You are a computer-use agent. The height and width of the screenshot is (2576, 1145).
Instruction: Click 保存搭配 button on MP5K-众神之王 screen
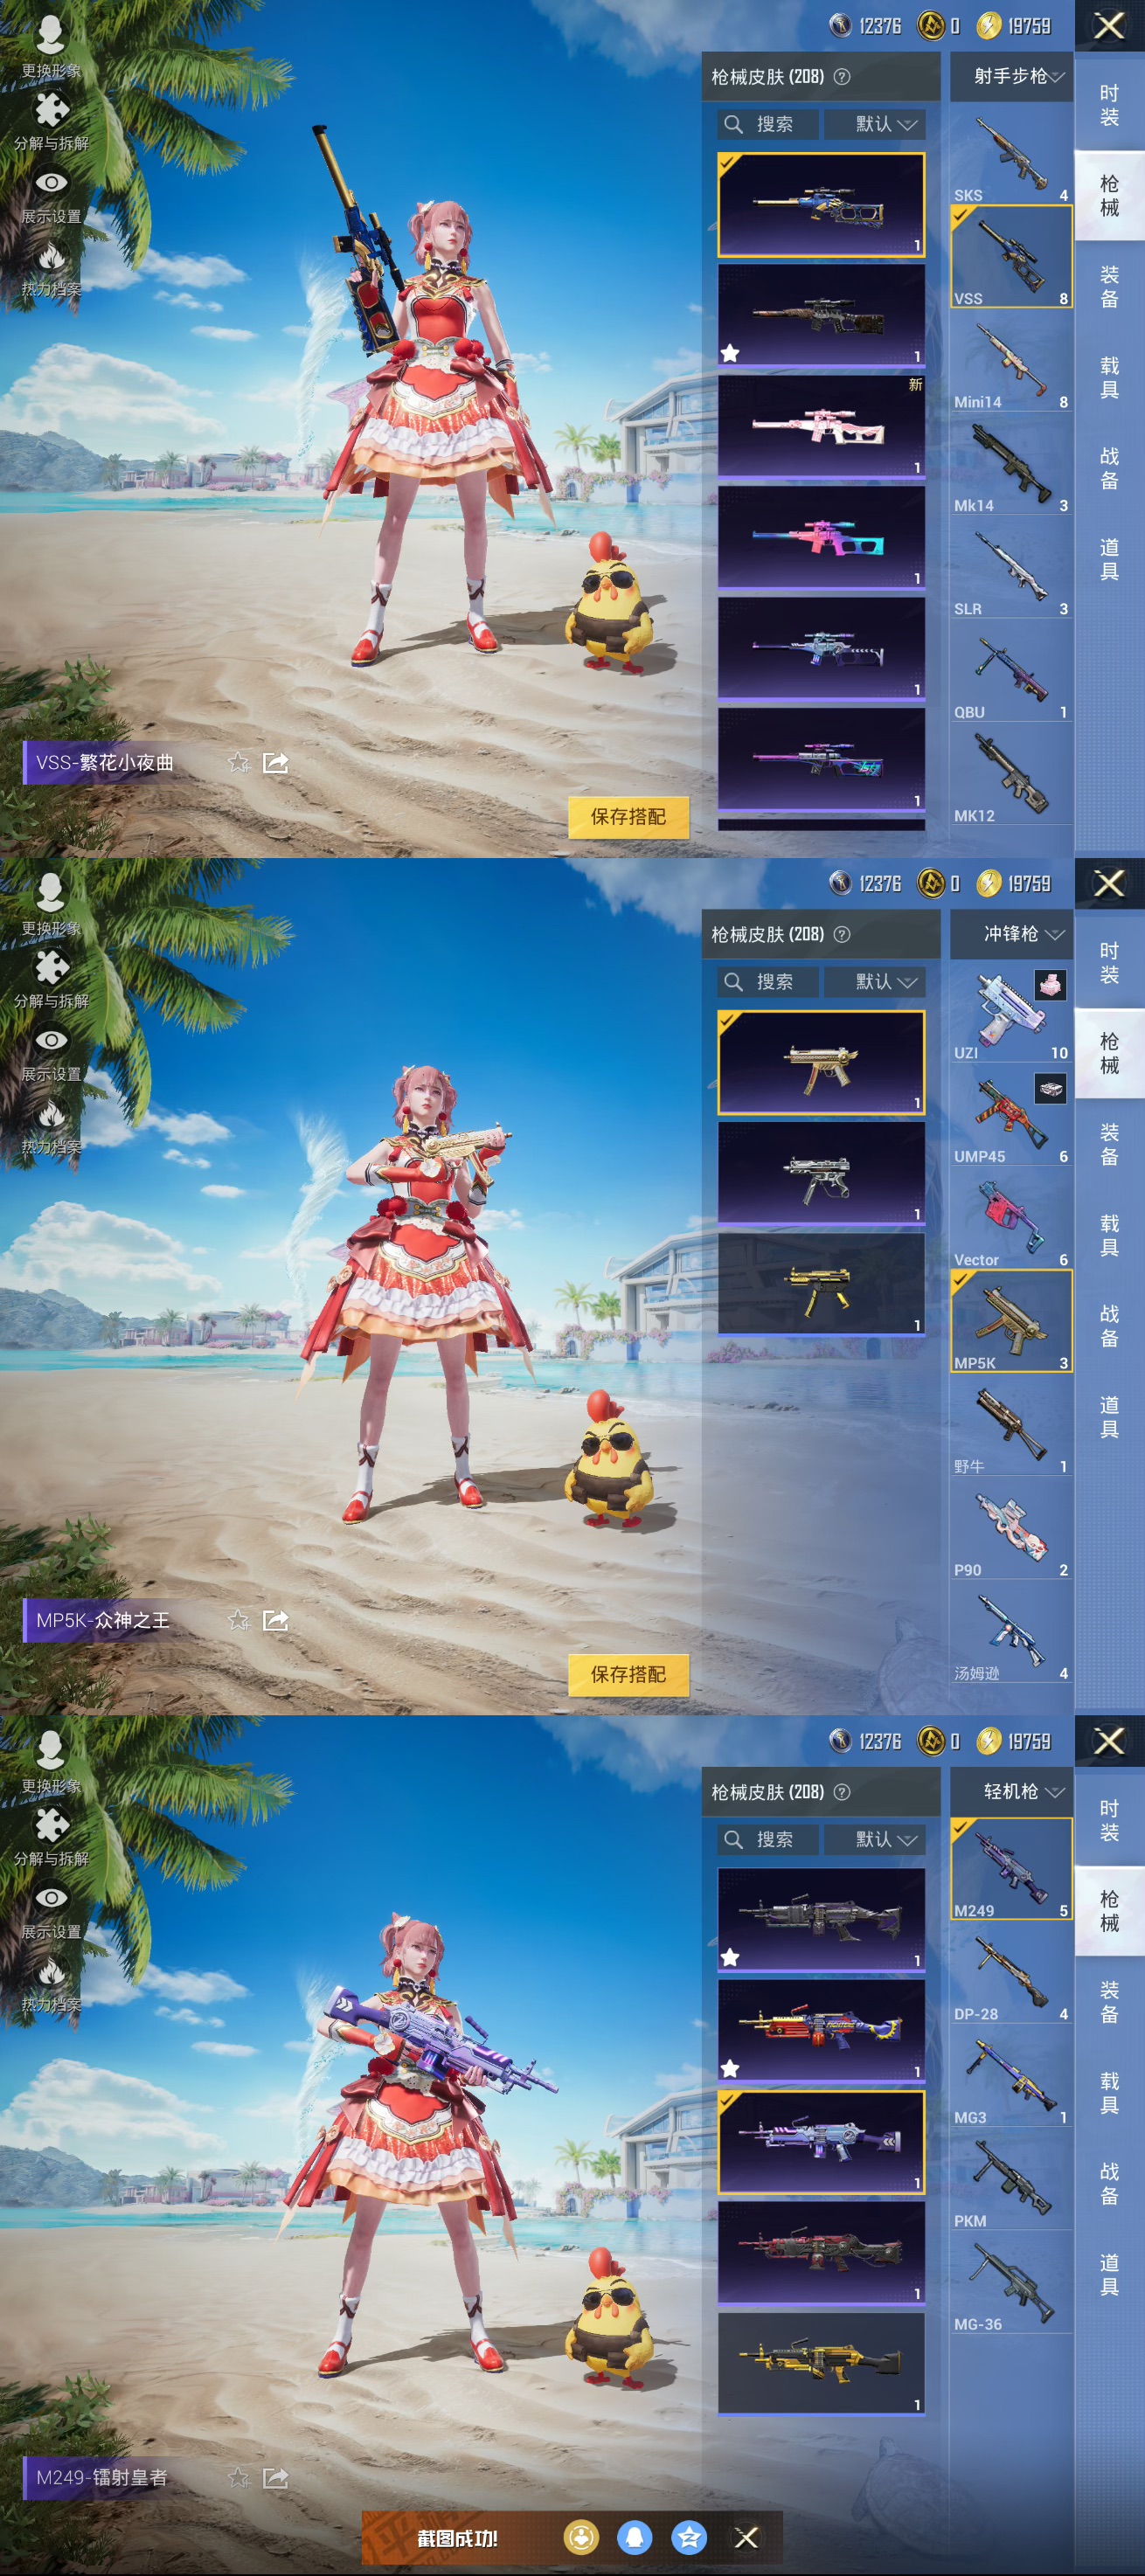click(628, 1674)
